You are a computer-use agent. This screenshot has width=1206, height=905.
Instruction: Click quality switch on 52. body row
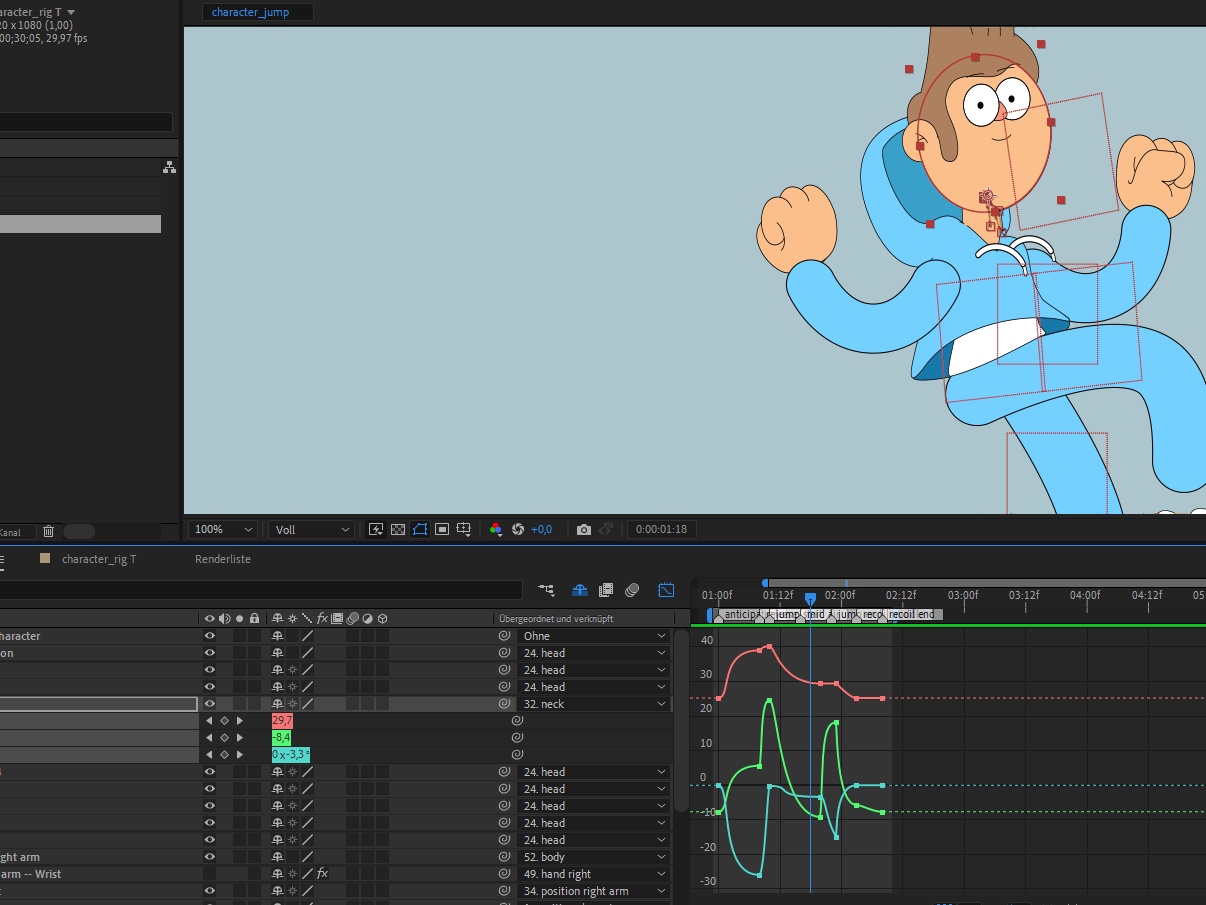click(x=308, y=857)
